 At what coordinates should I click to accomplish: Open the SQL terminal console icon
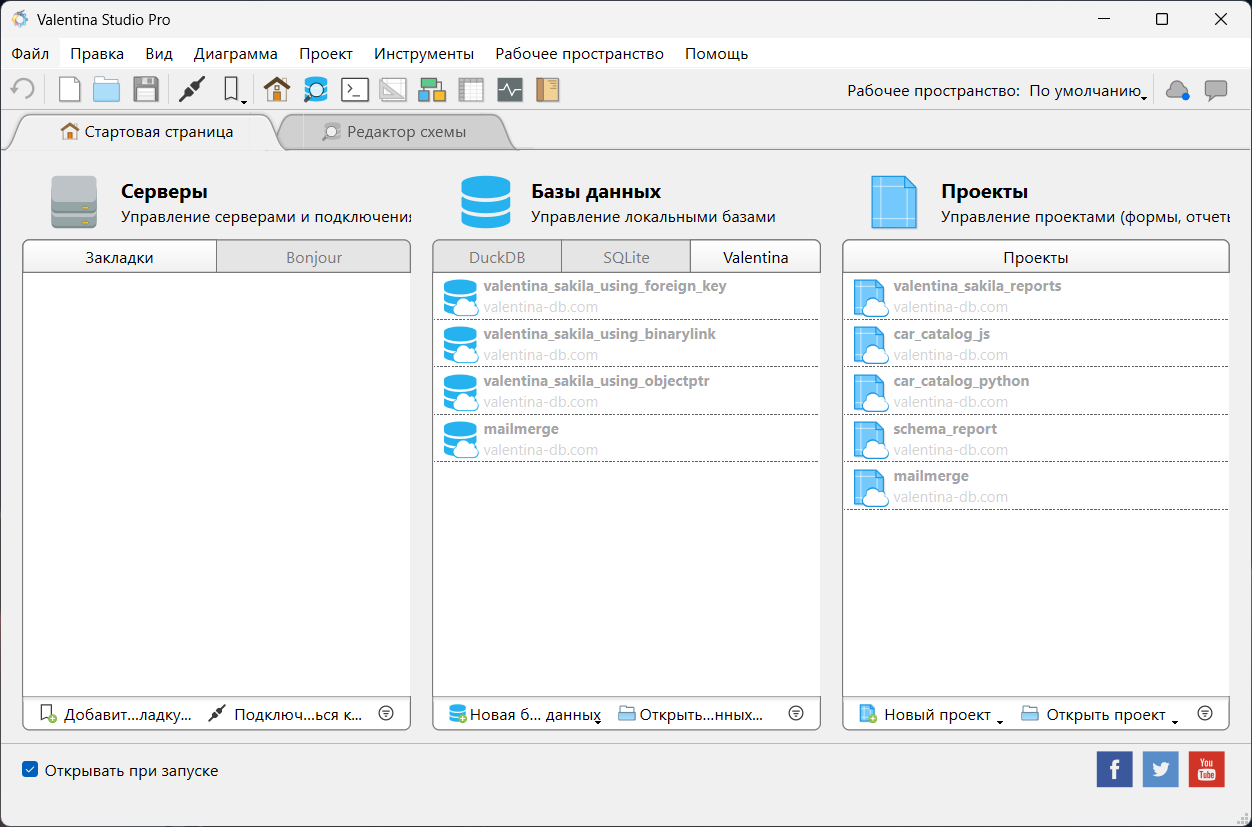tap(355, 90)
